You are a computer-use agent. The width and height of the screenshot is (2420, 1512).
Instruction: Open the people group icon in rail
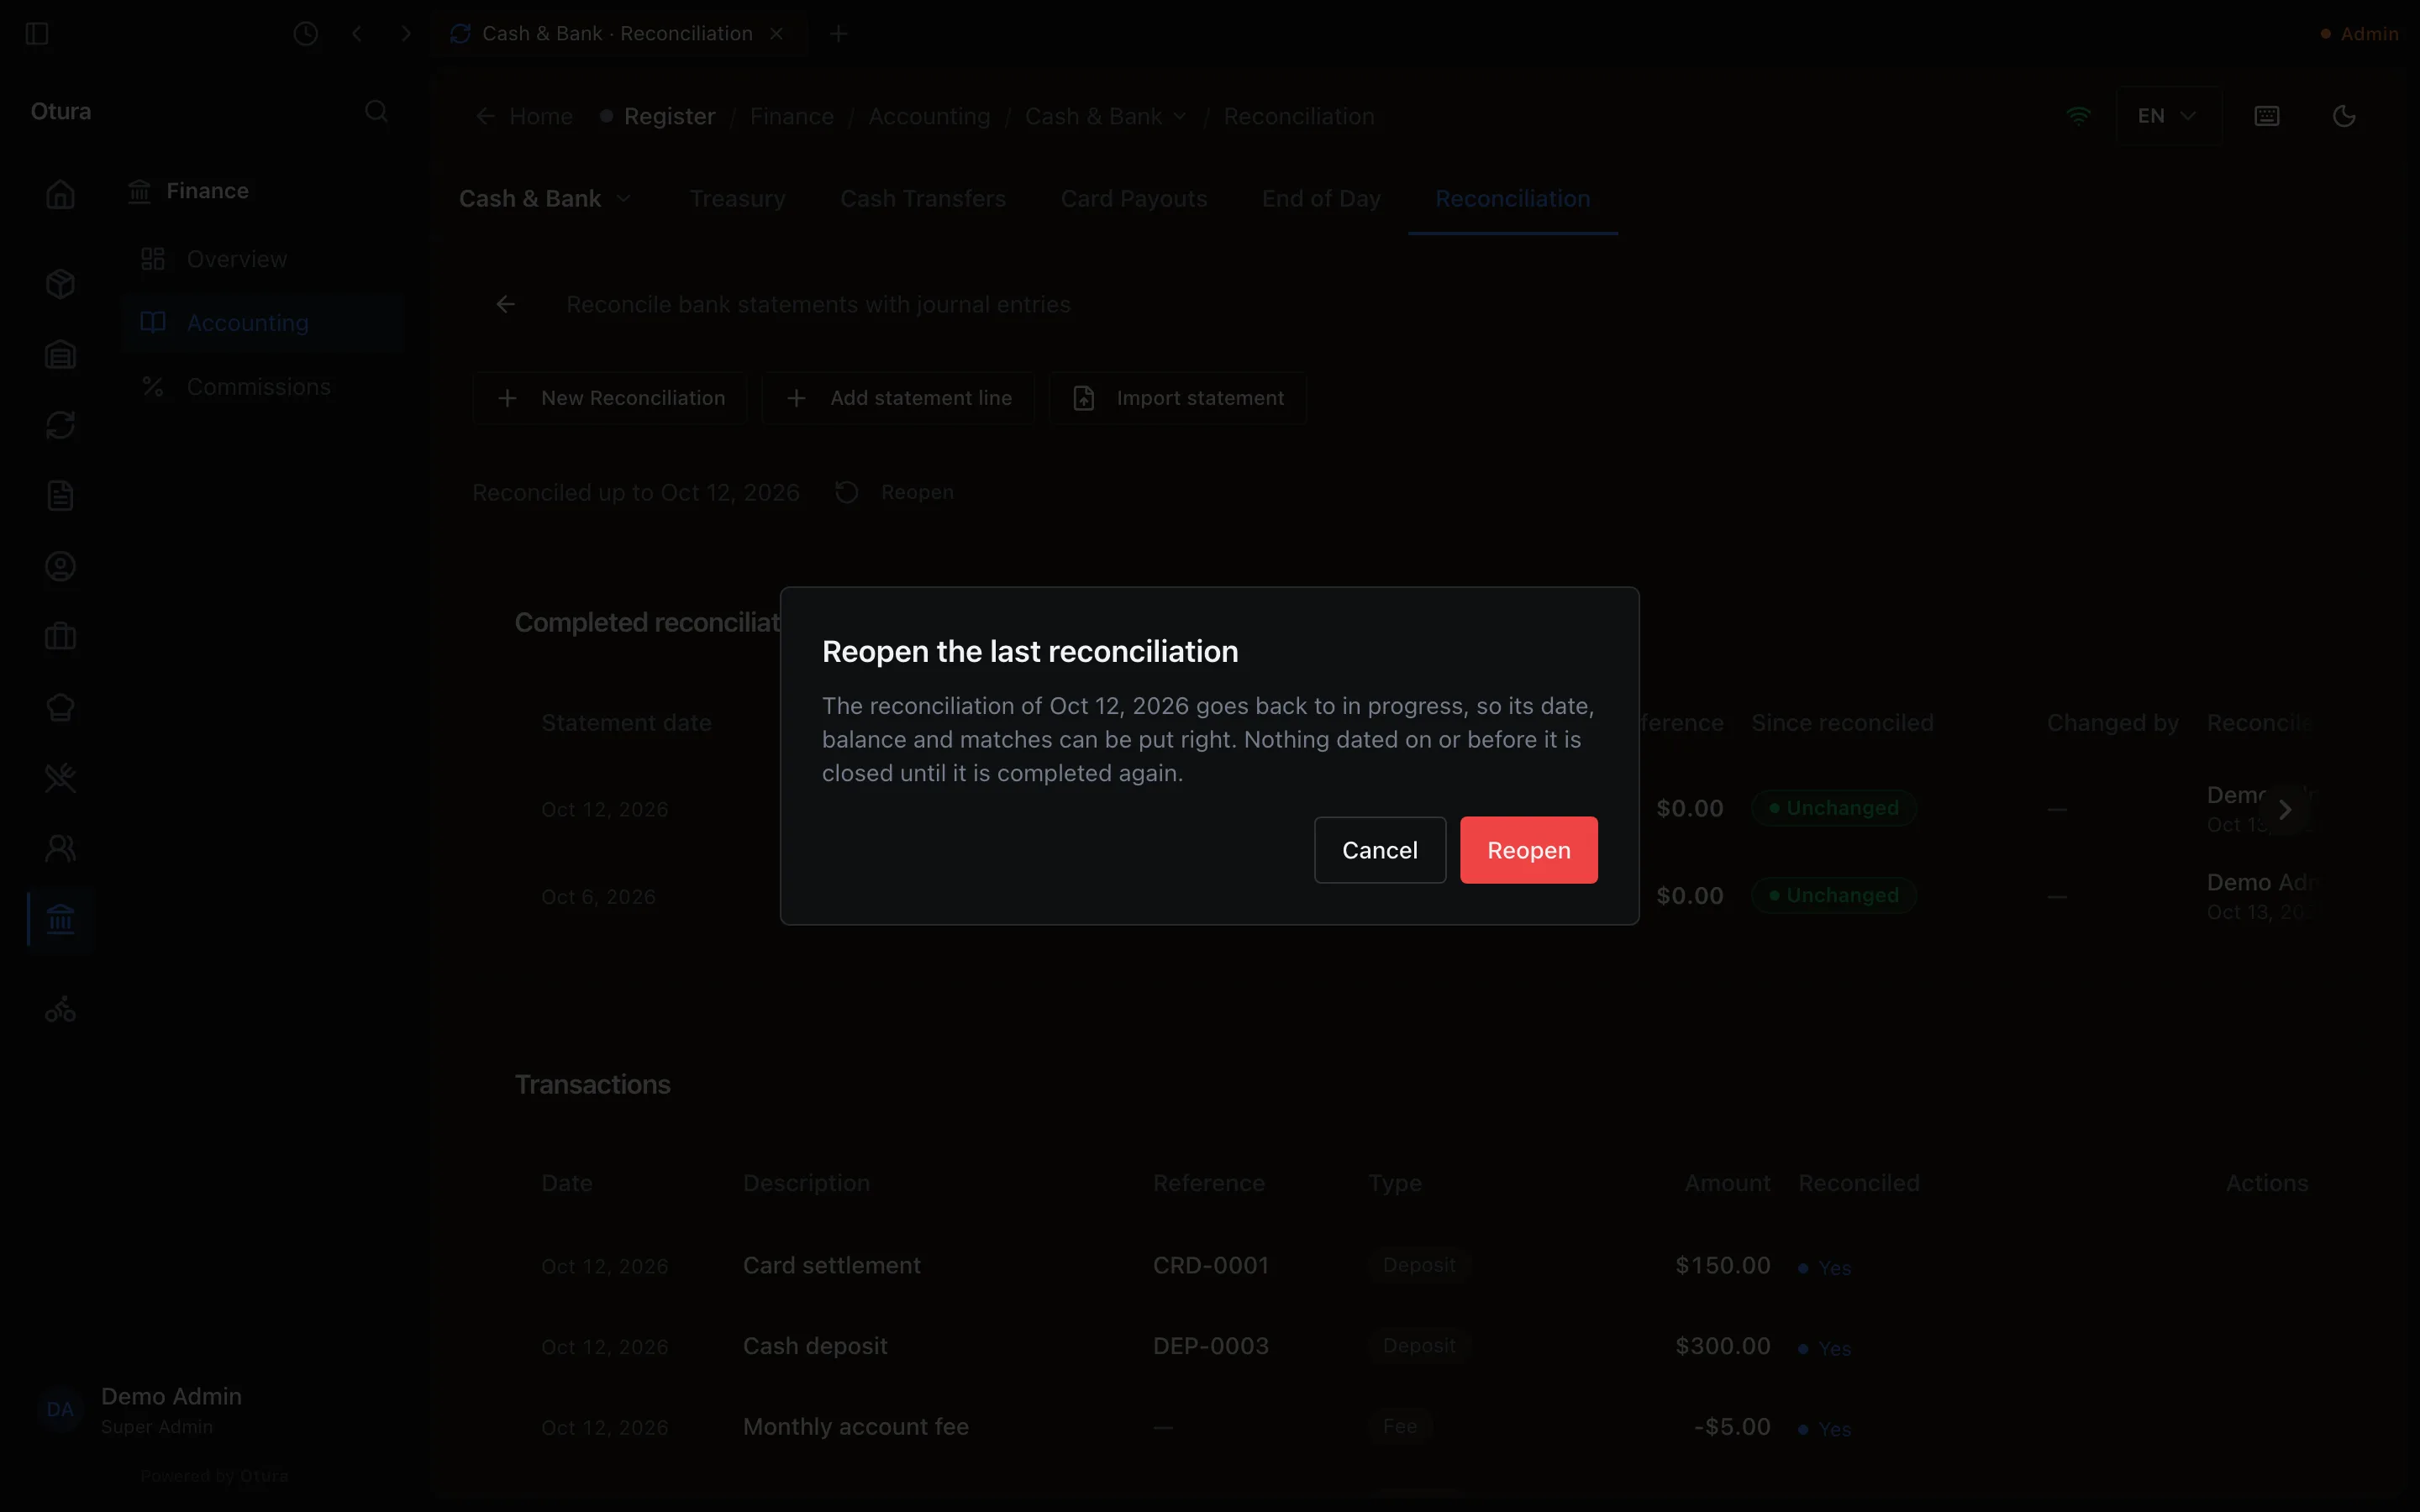pos(60,849)
